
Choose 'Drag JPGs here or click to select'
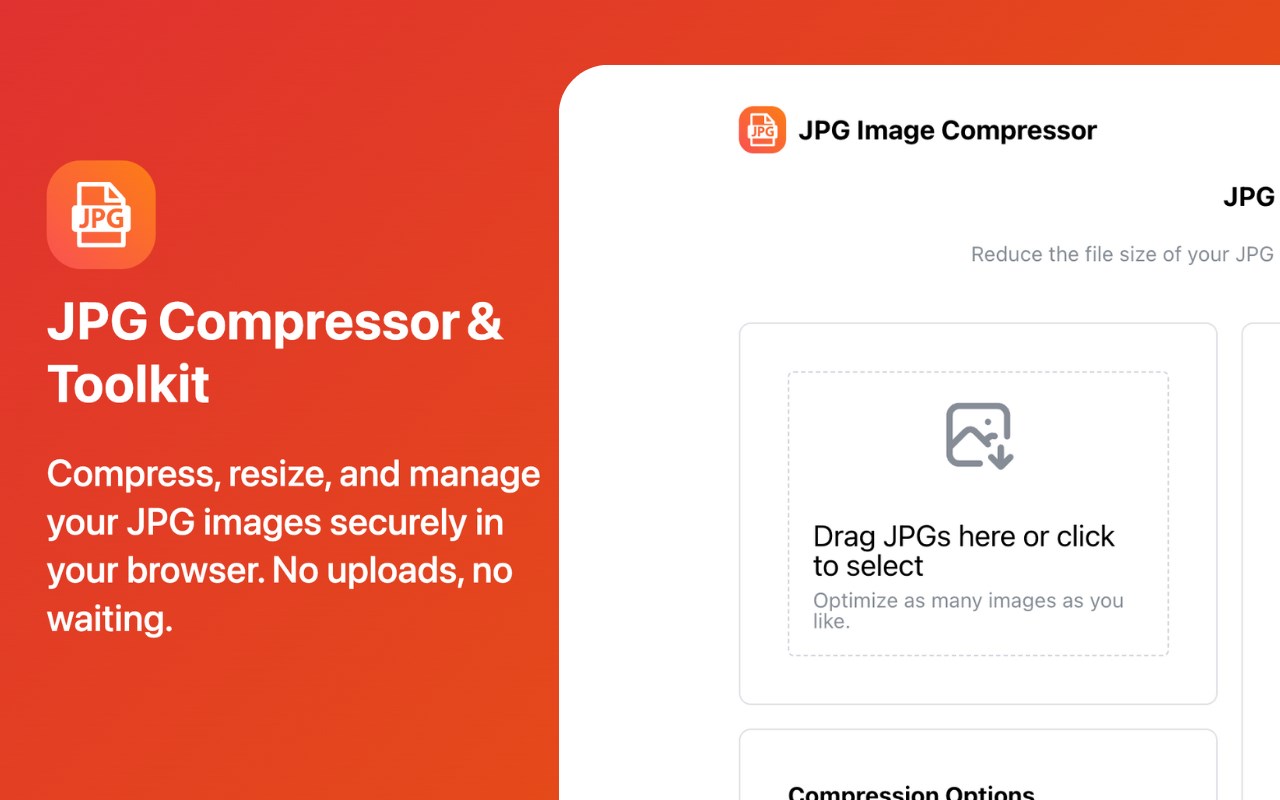click(x=963, y=551)
